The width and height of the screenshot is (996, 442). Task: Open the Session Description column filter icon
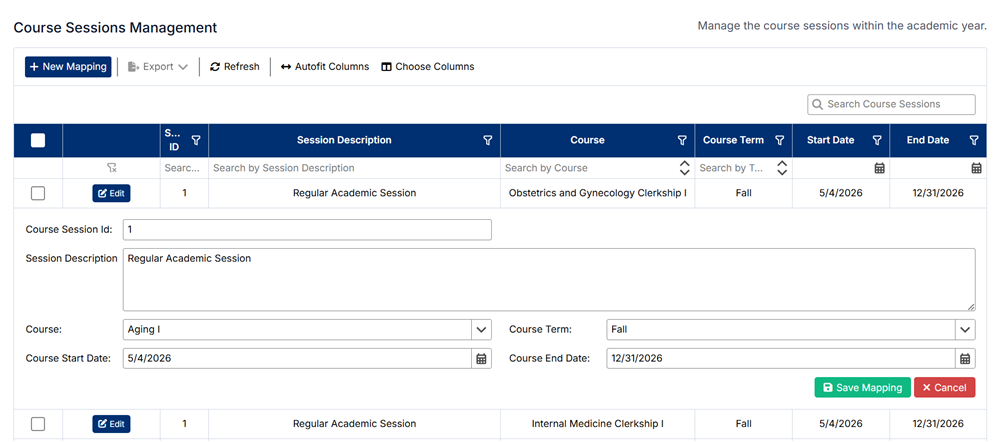click(487, 141)
